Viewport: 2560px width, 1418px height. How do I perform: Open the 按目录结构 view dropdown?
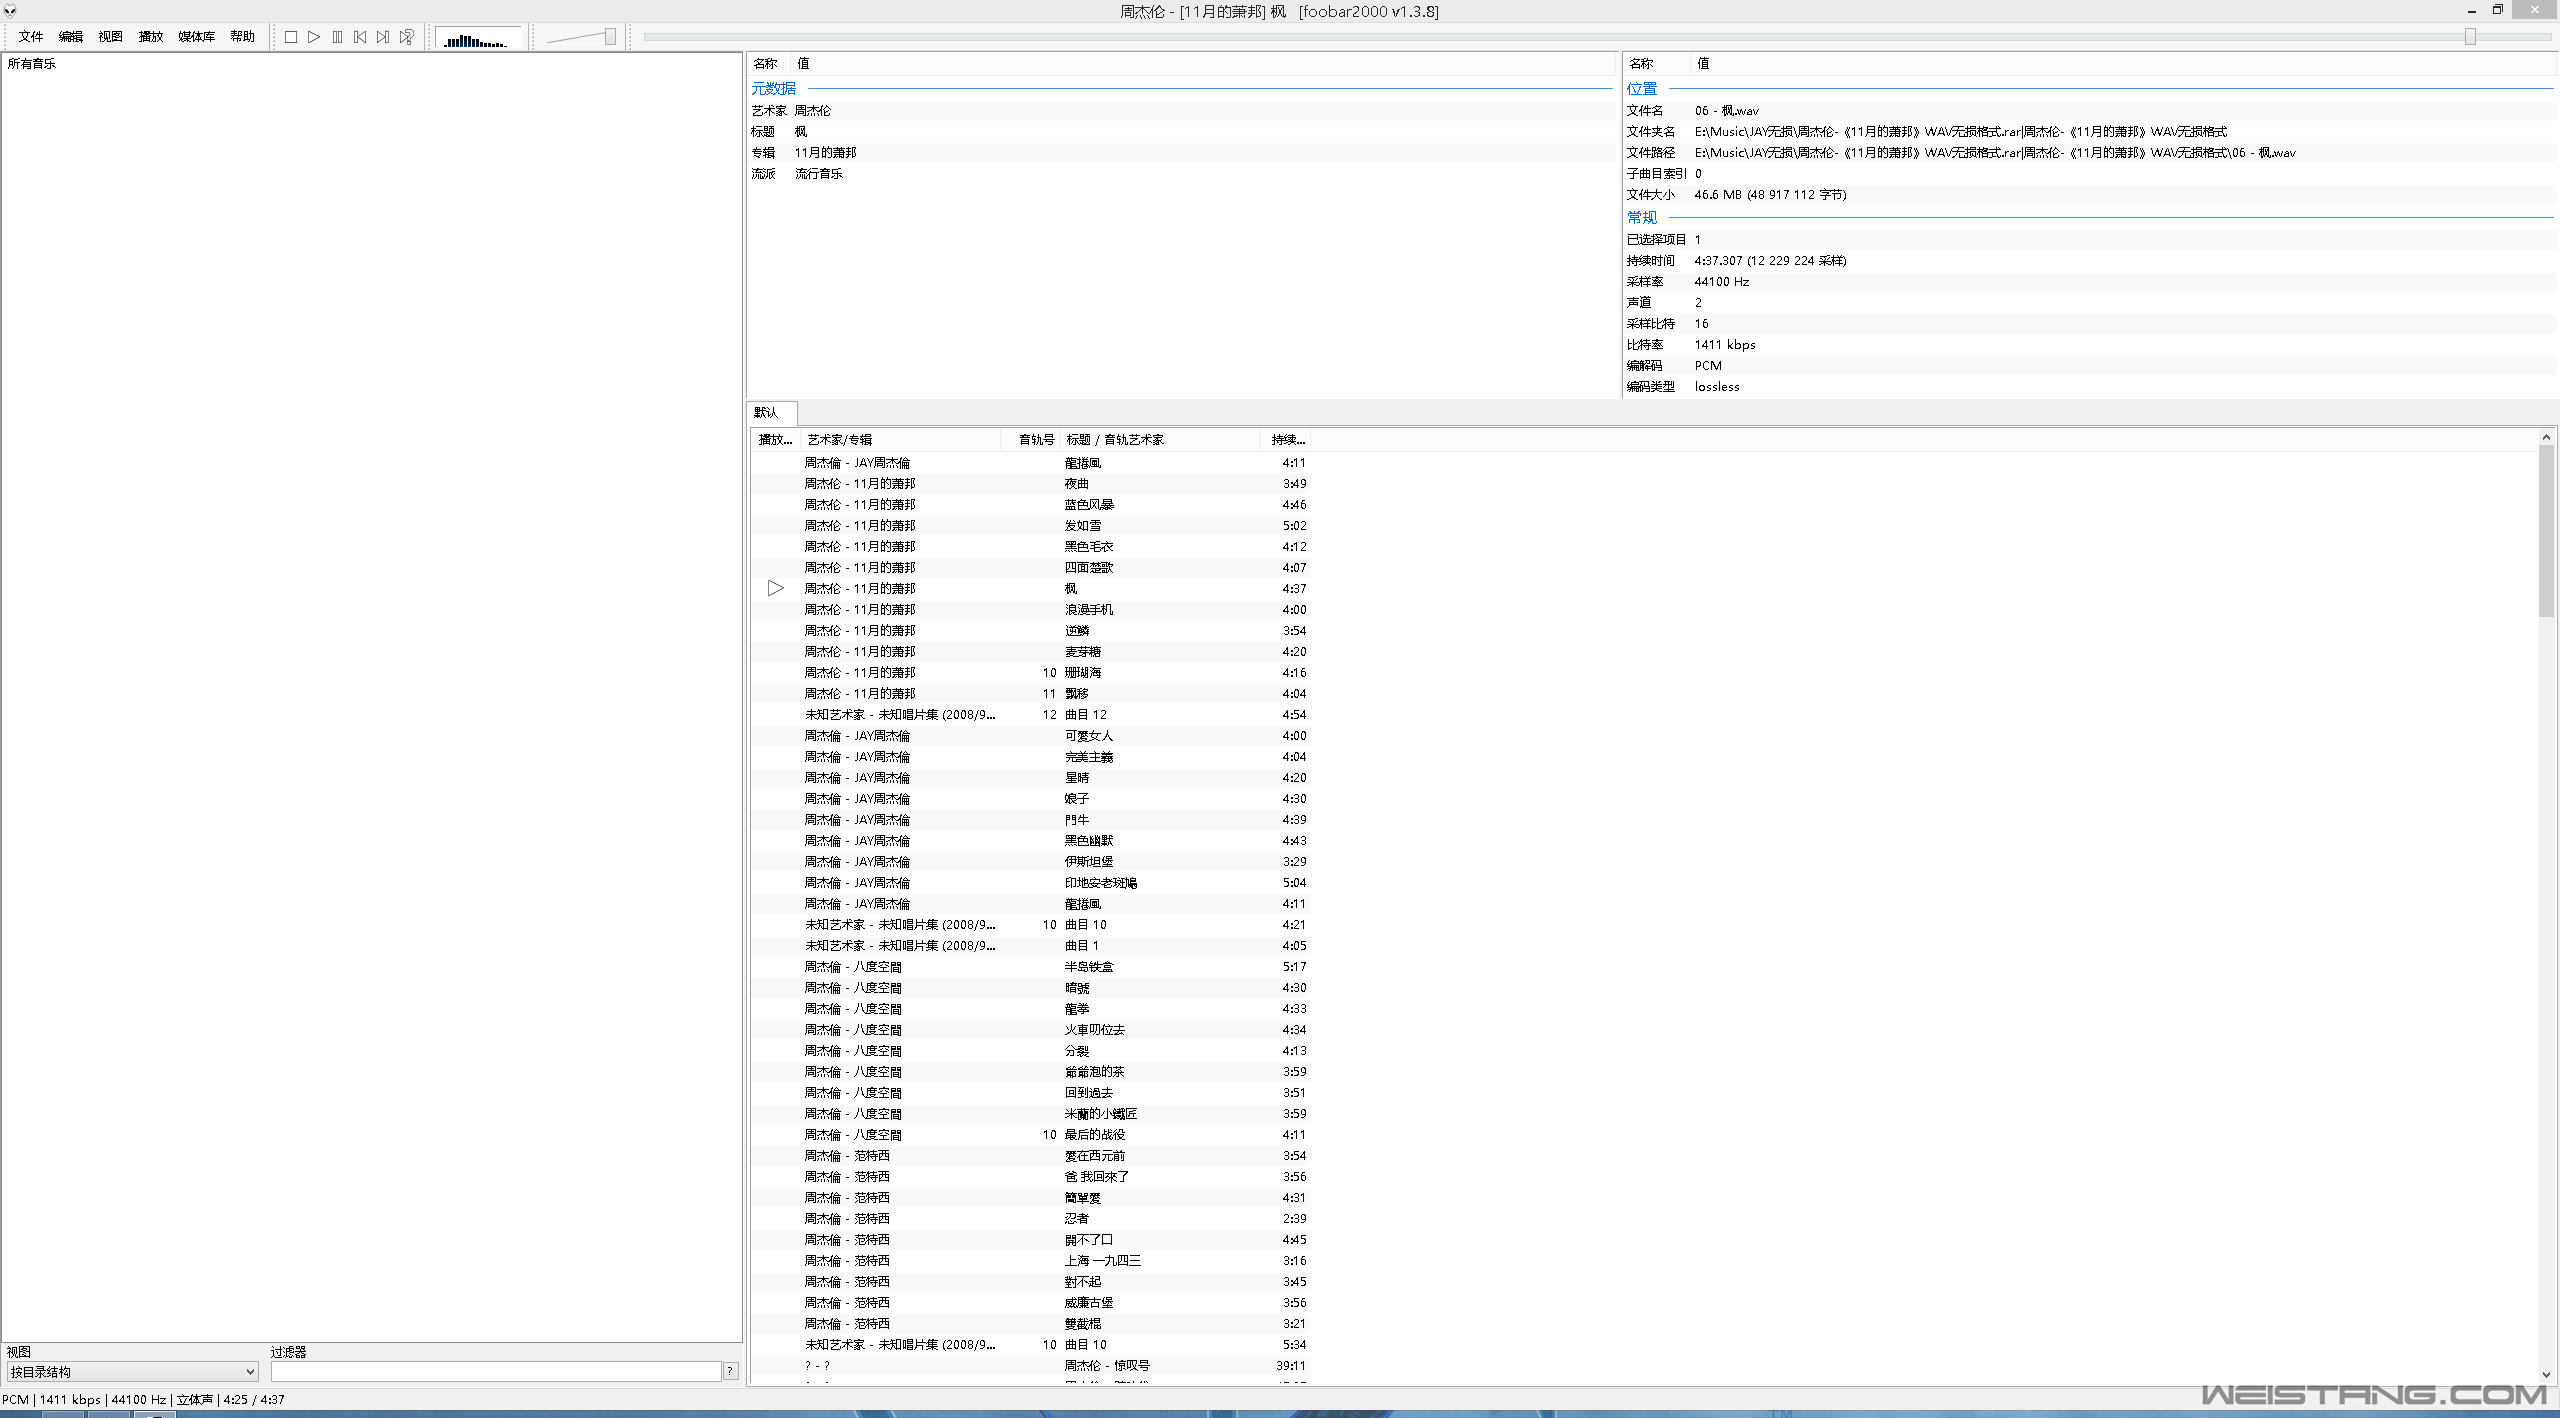(x=132, y=1372)
